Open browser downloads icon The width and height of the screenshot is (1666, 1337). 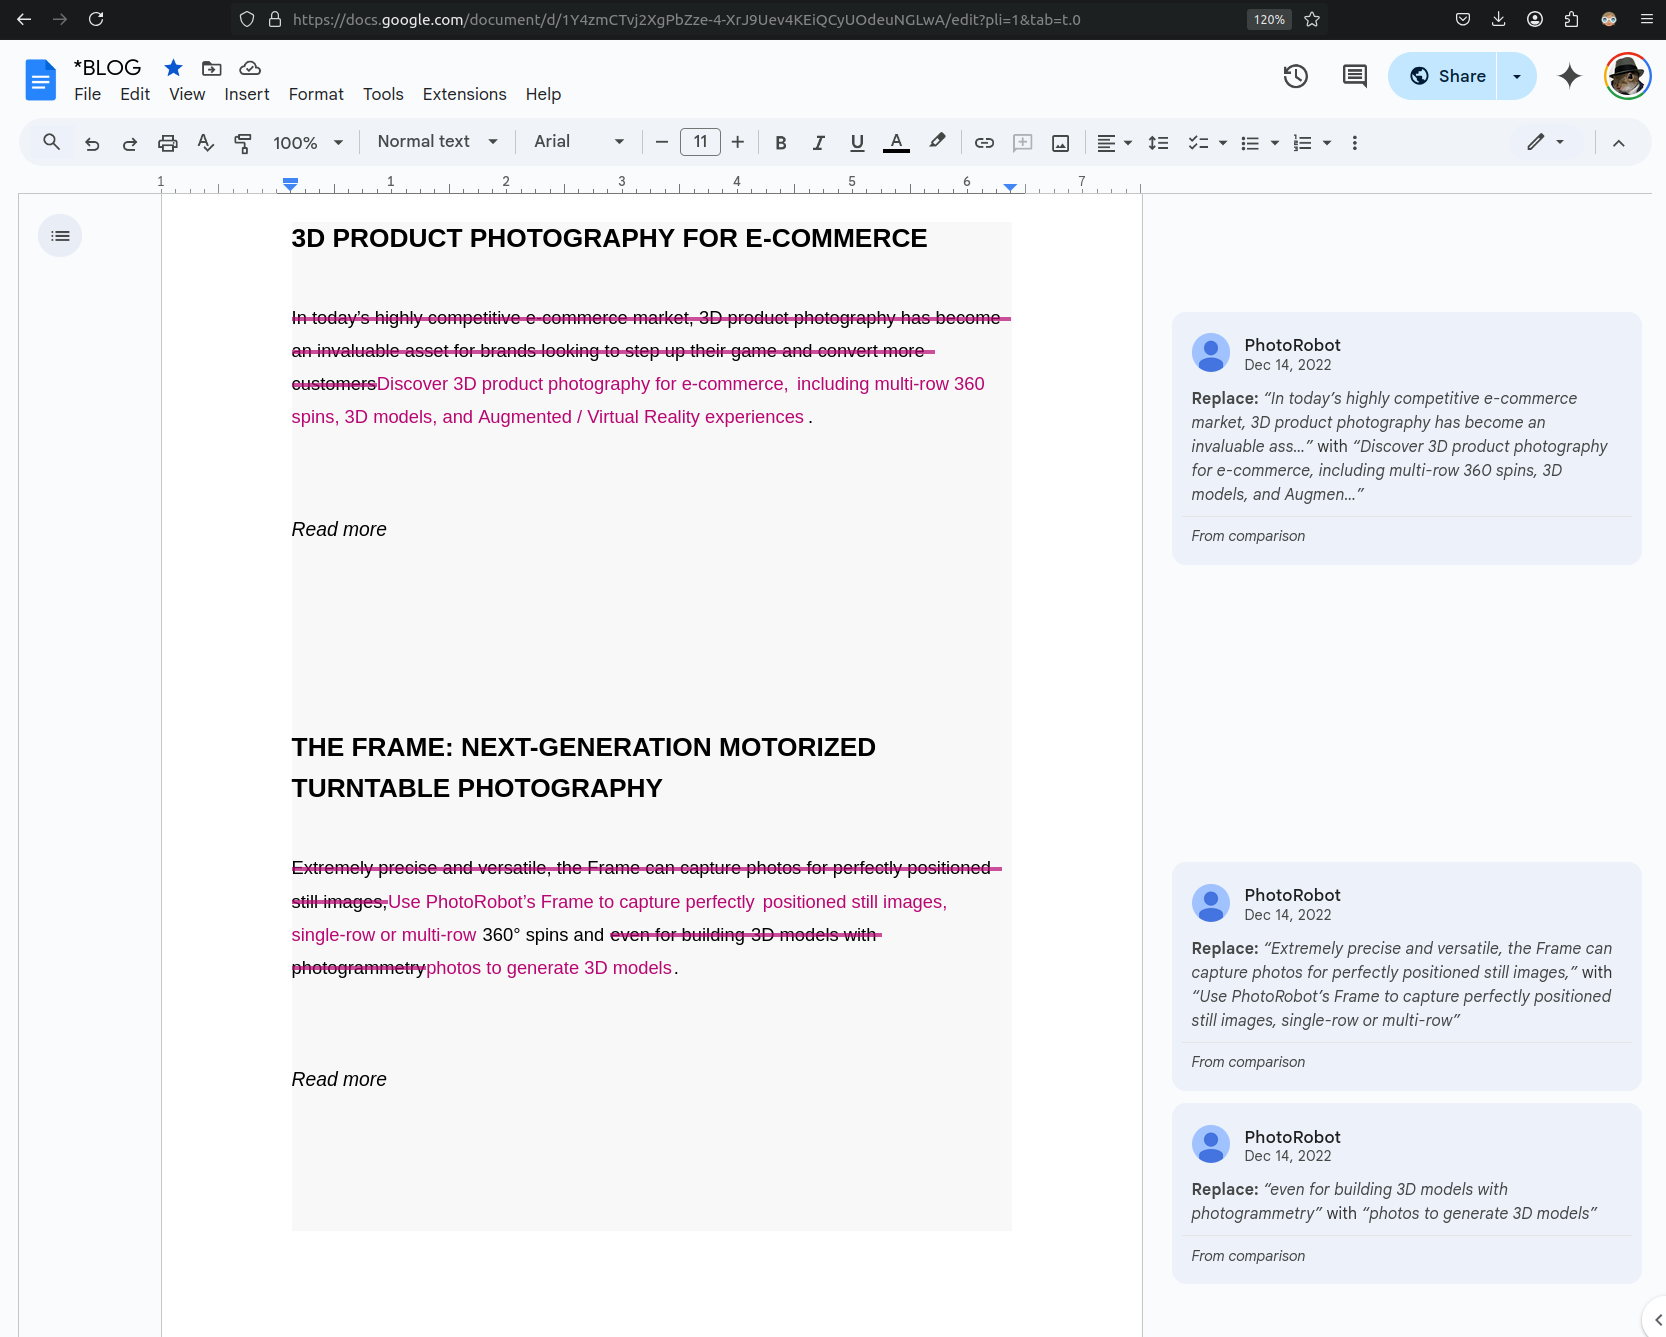tap(1499, 19)
